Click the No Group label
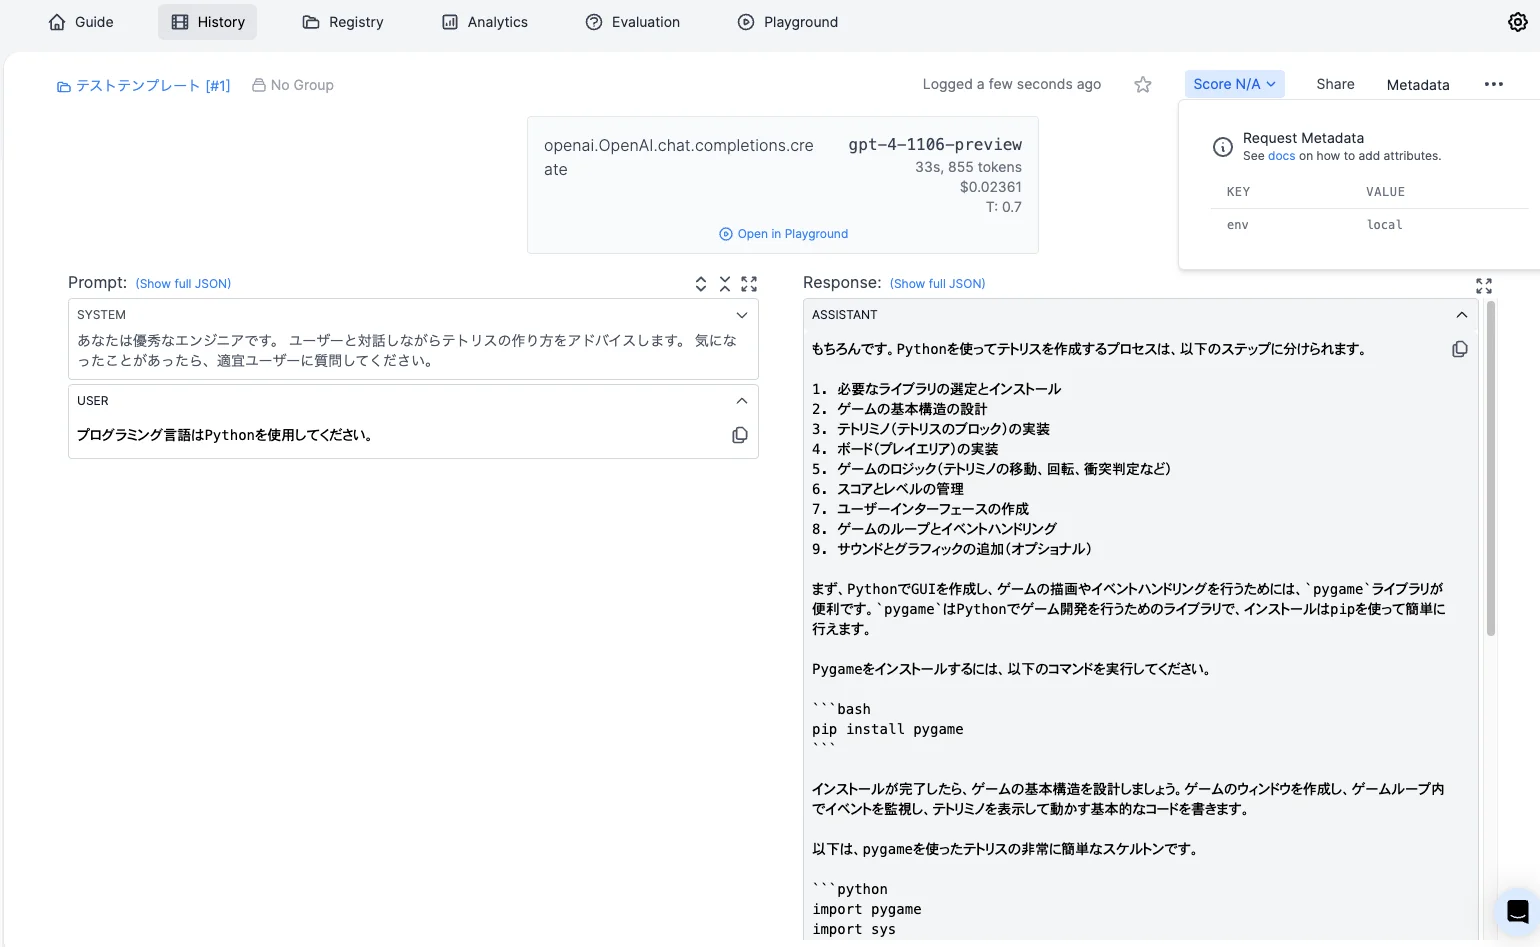This screenshot has height=947, width=1540. (293, 86)
